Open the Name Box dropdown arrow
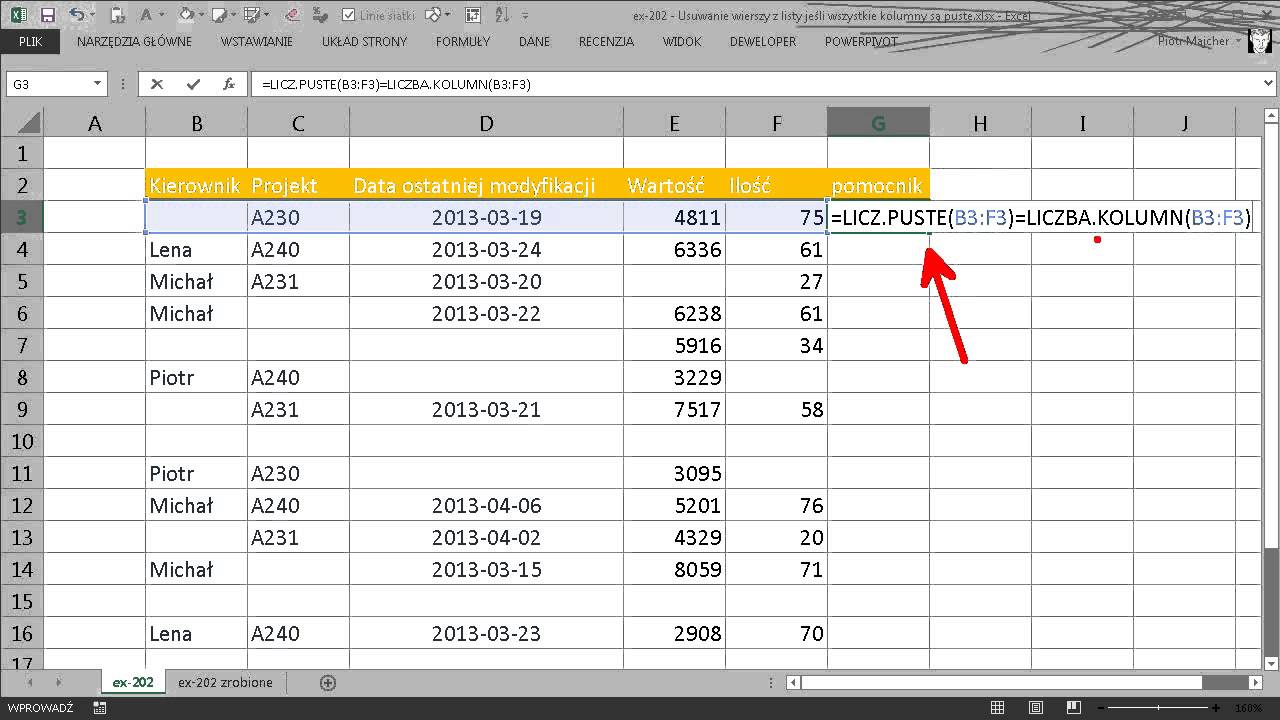 (98, 85)
